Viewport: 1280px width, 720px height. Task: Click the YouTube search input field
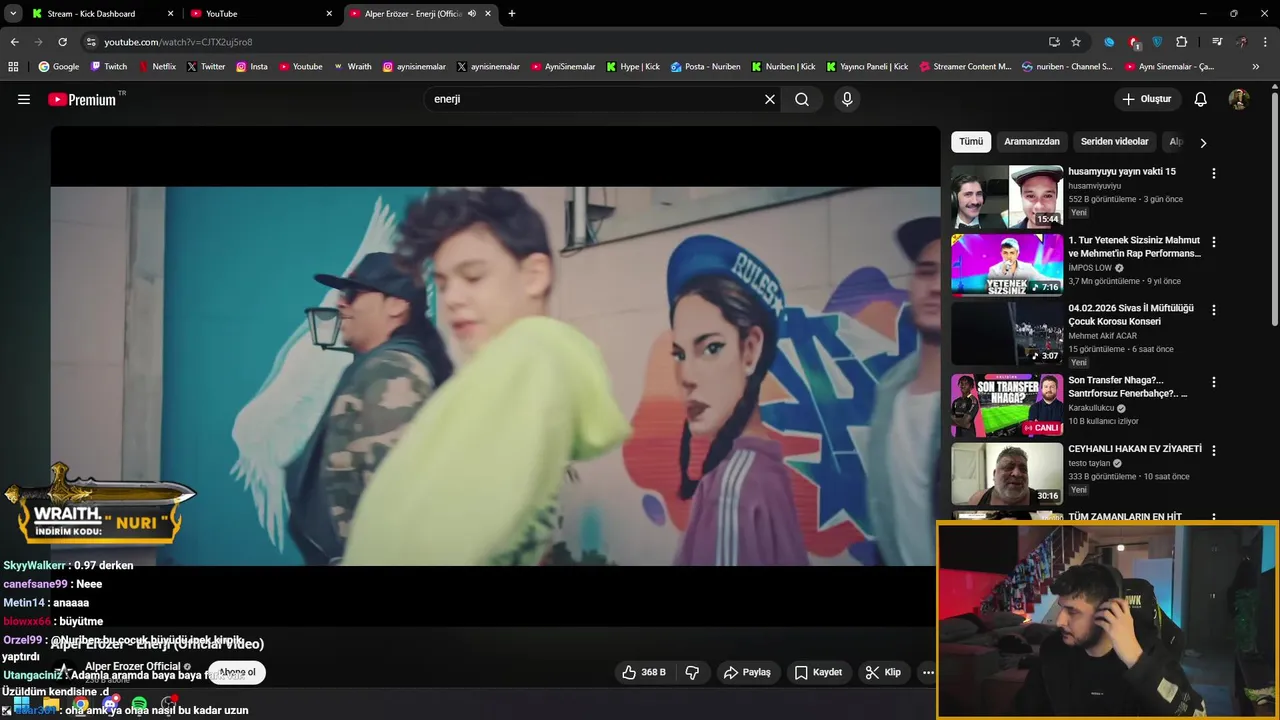click(x=595, y=99)
